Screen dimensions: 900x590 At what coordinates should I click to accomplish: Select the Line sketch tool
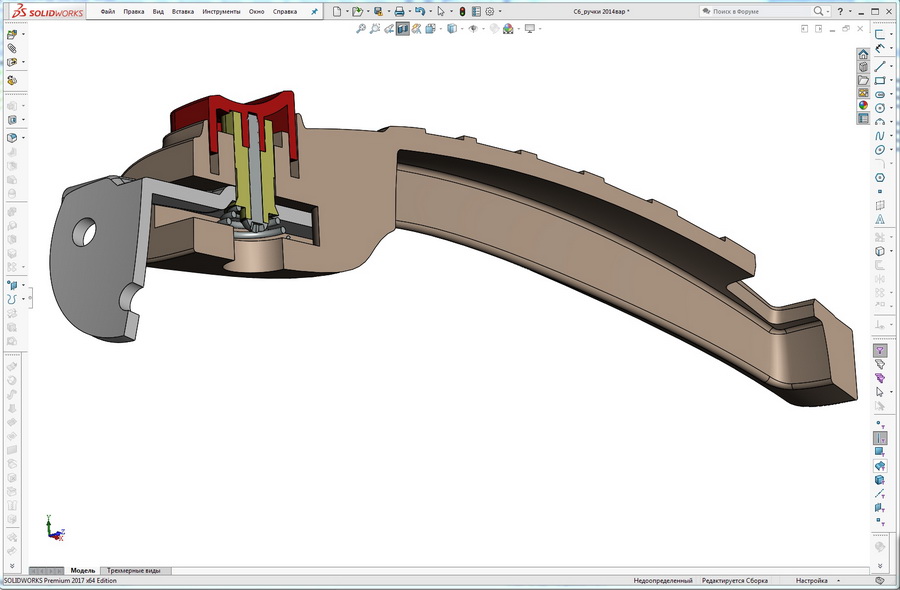point(880,66)
